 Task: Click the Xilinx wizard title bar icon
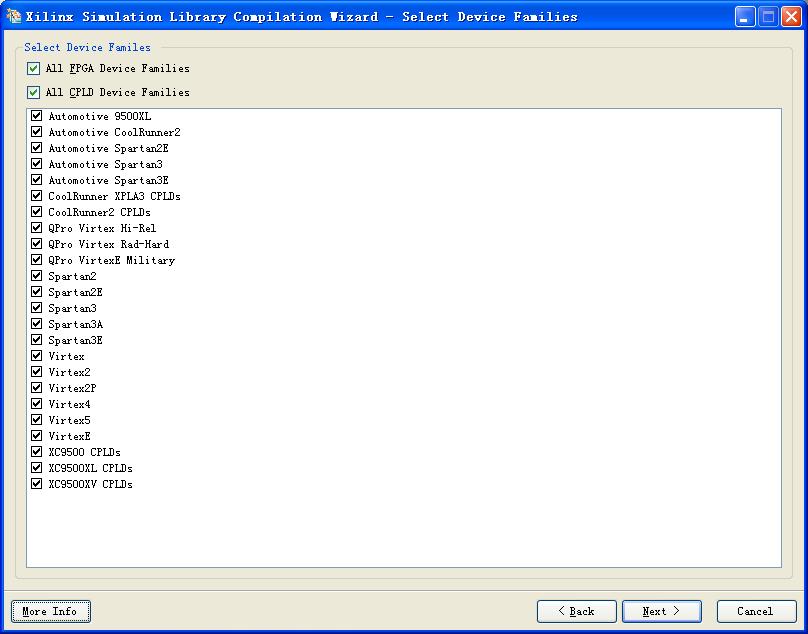click(14, 16)
